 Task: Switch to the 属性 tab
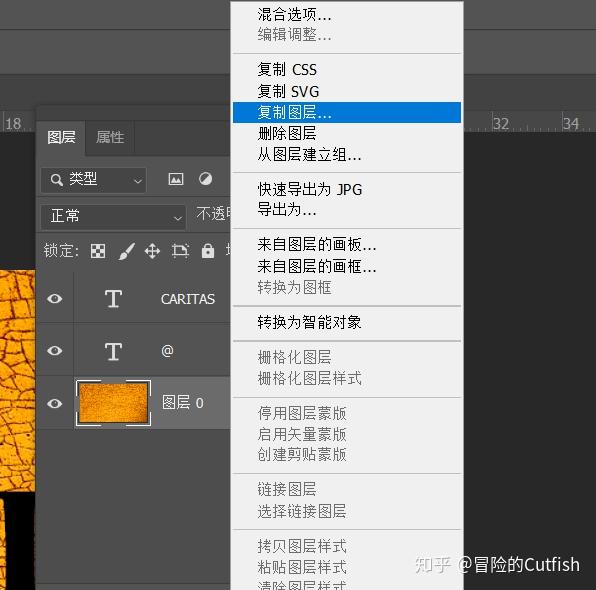click(110, 137)
